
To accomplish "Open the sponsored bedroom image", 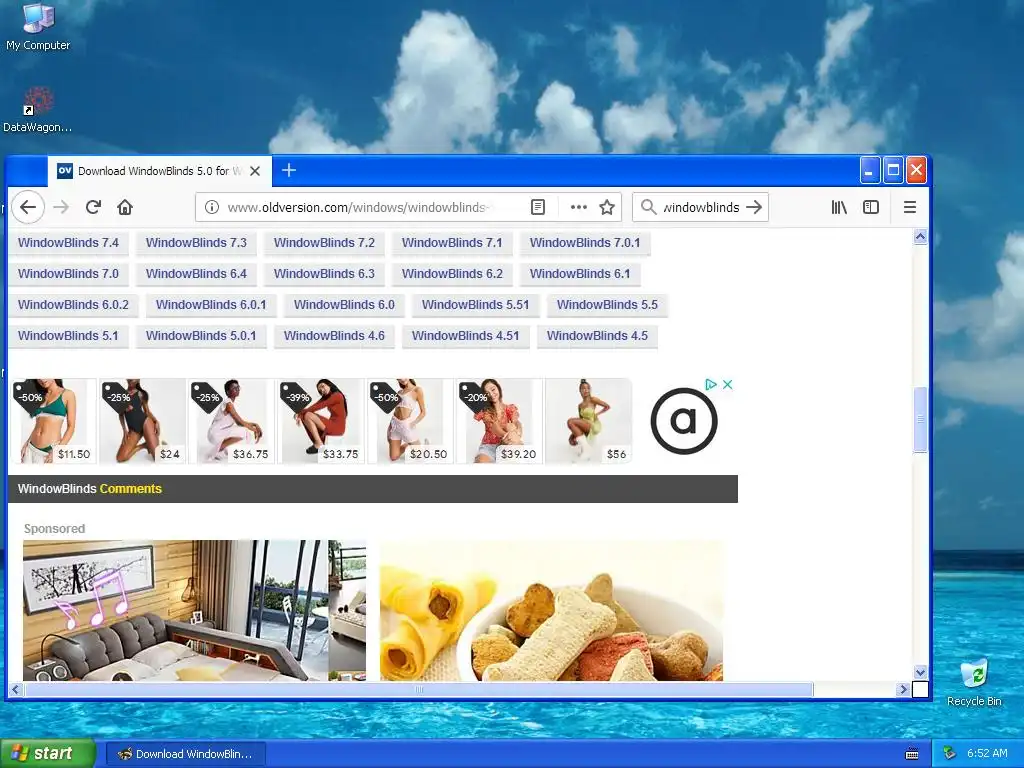I will click(195, 611).
